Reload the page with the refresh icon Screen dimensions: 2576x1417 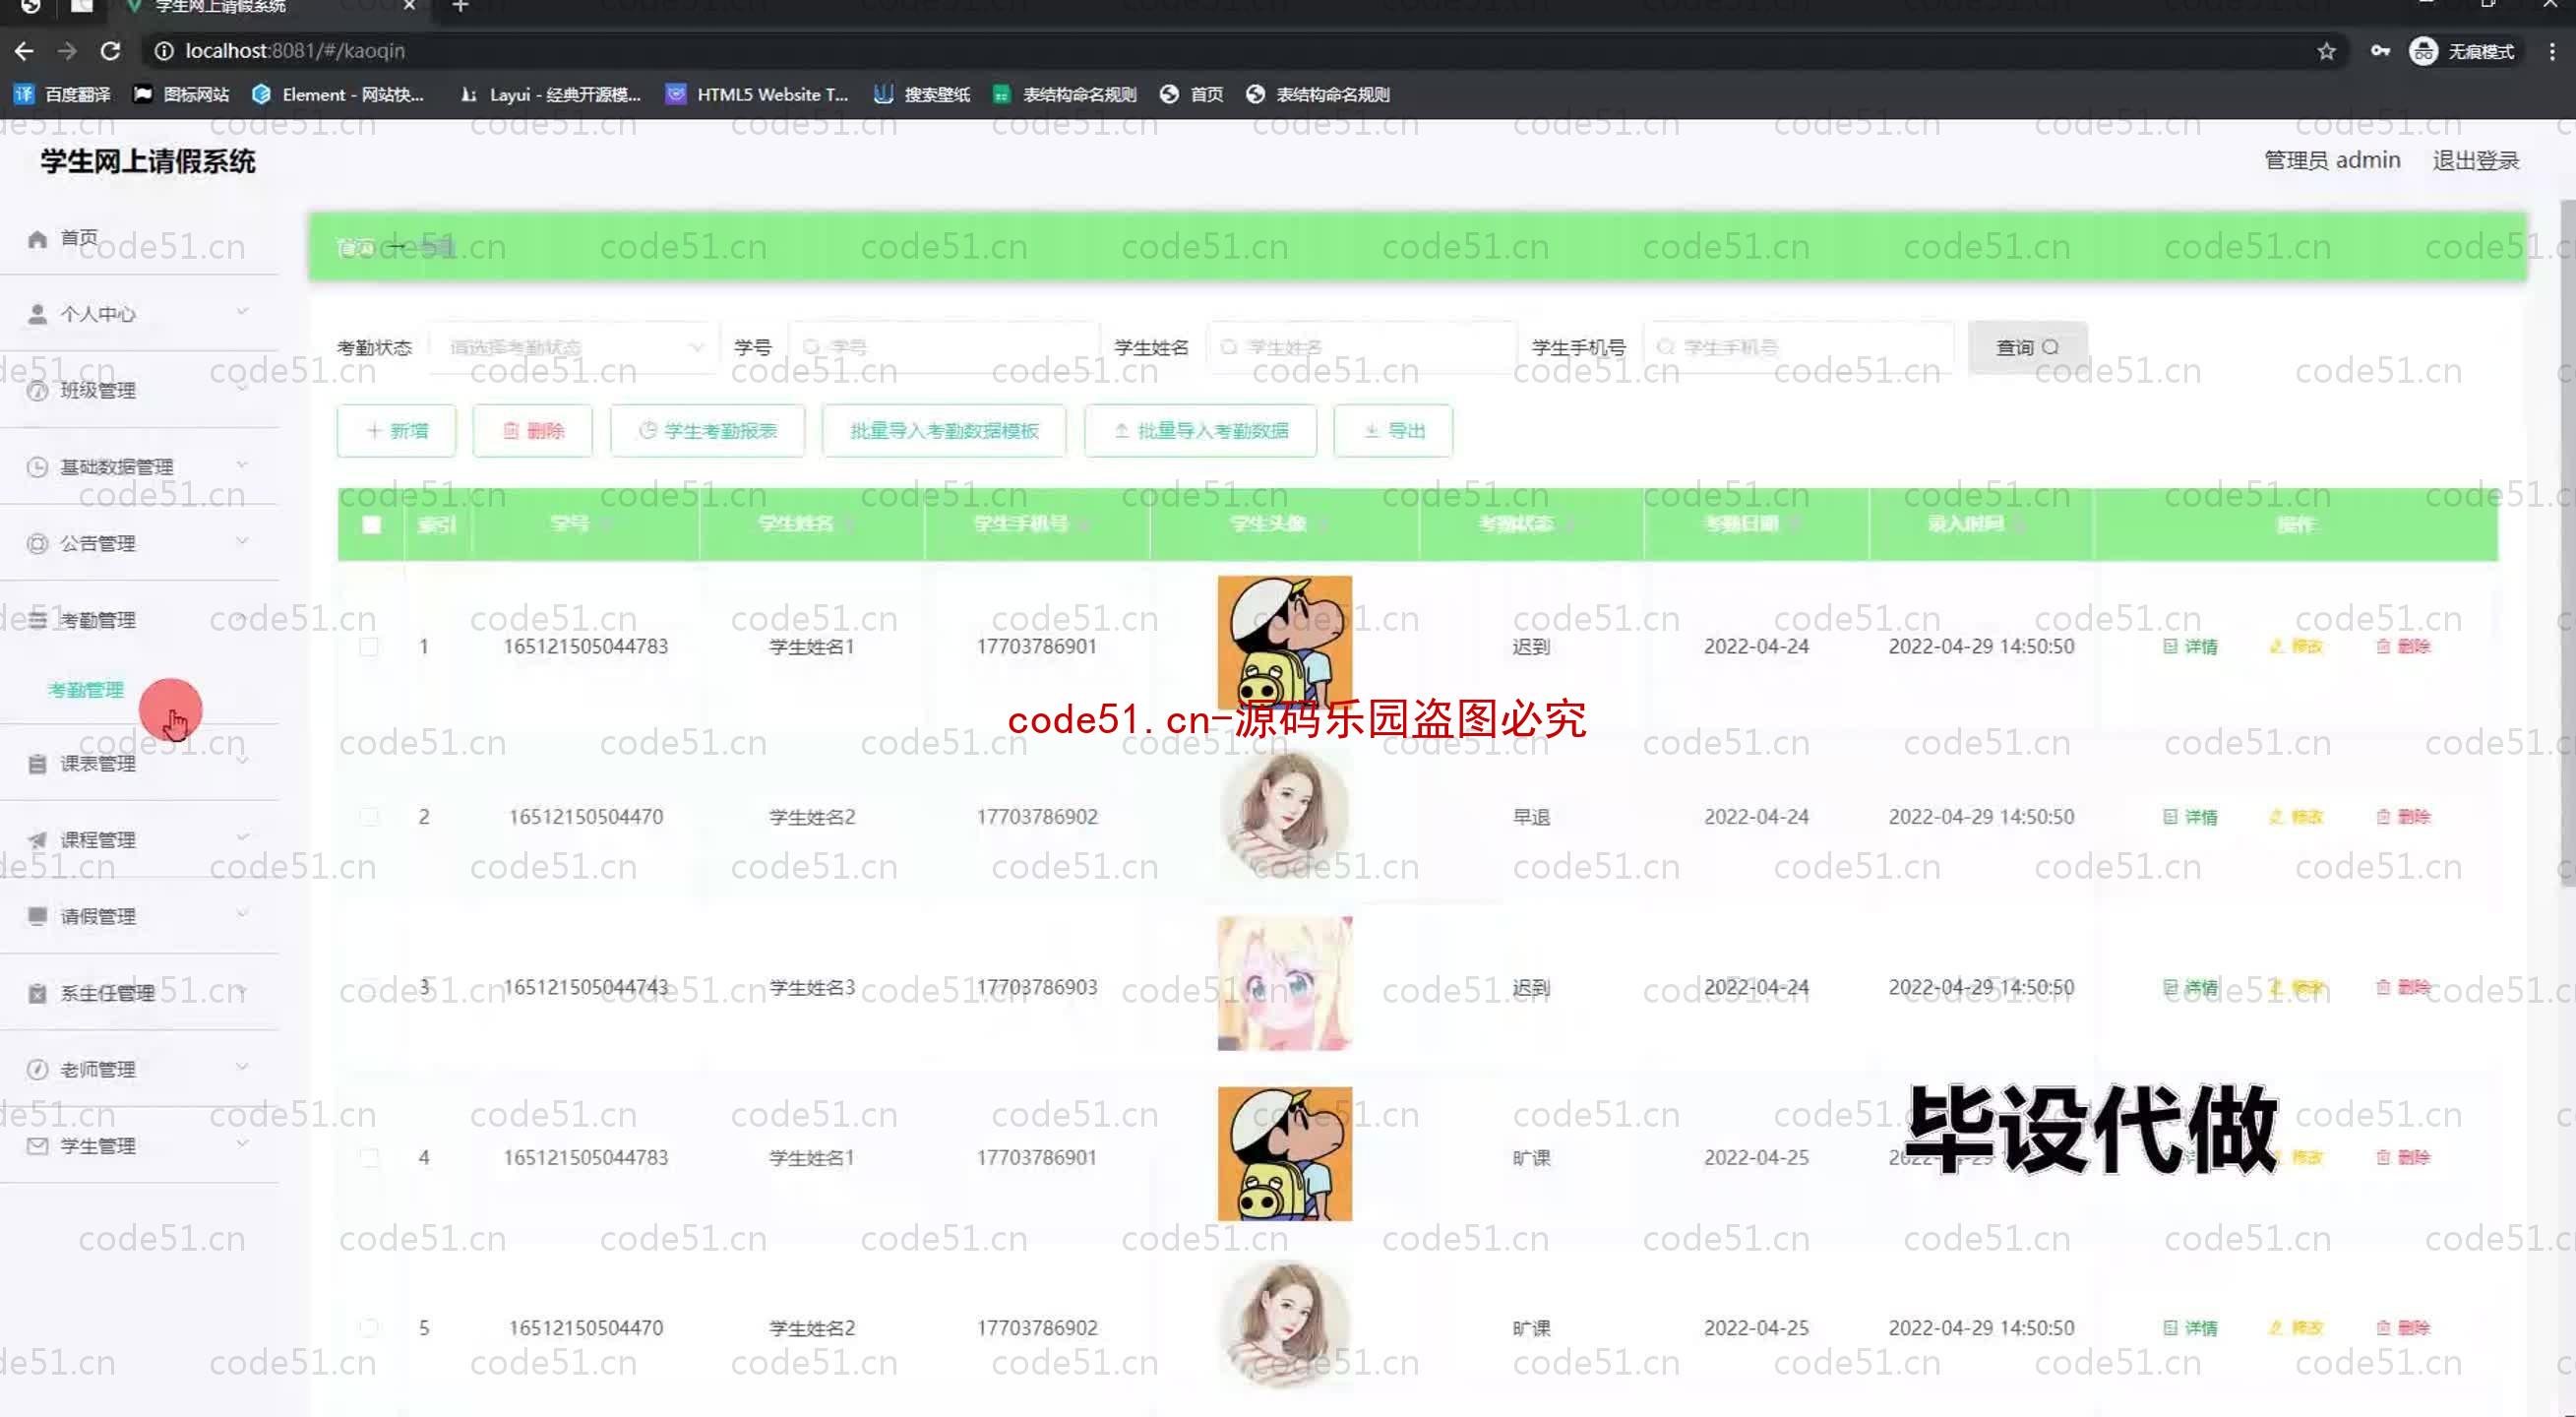[111, 51]
